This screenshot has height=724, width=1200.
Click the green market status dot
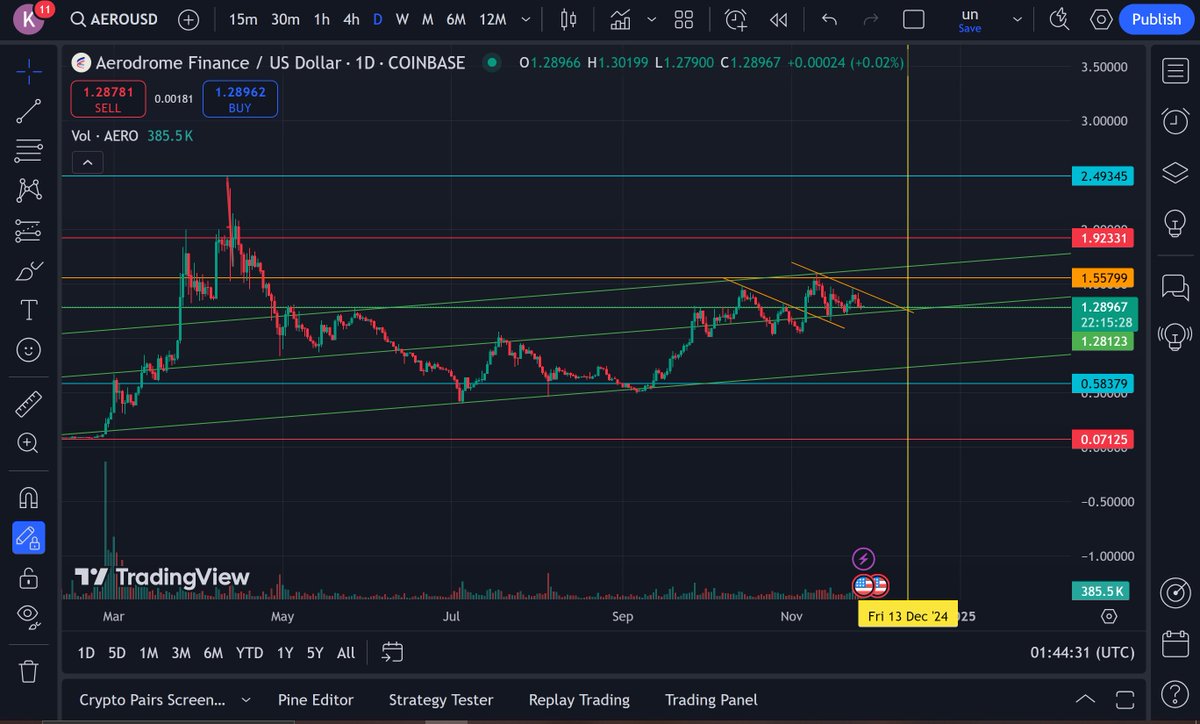491,63
